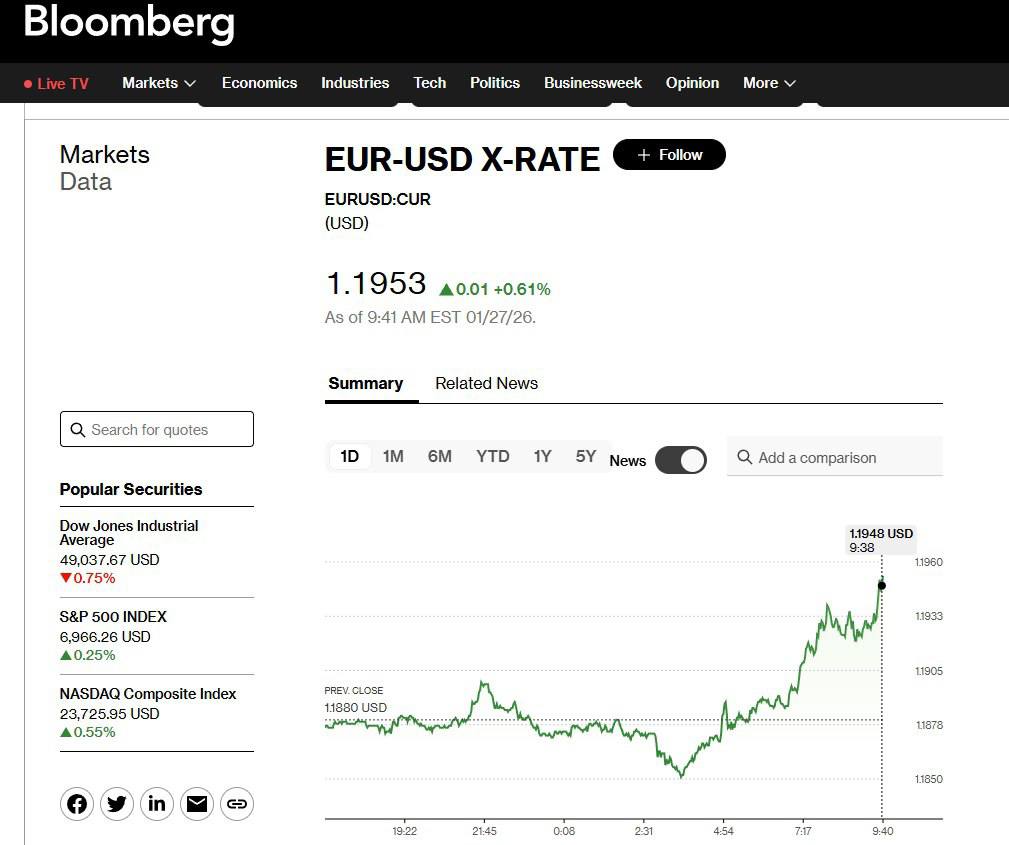1009x845 pixels.
Task: Open Live TV link
Action: 57,83
